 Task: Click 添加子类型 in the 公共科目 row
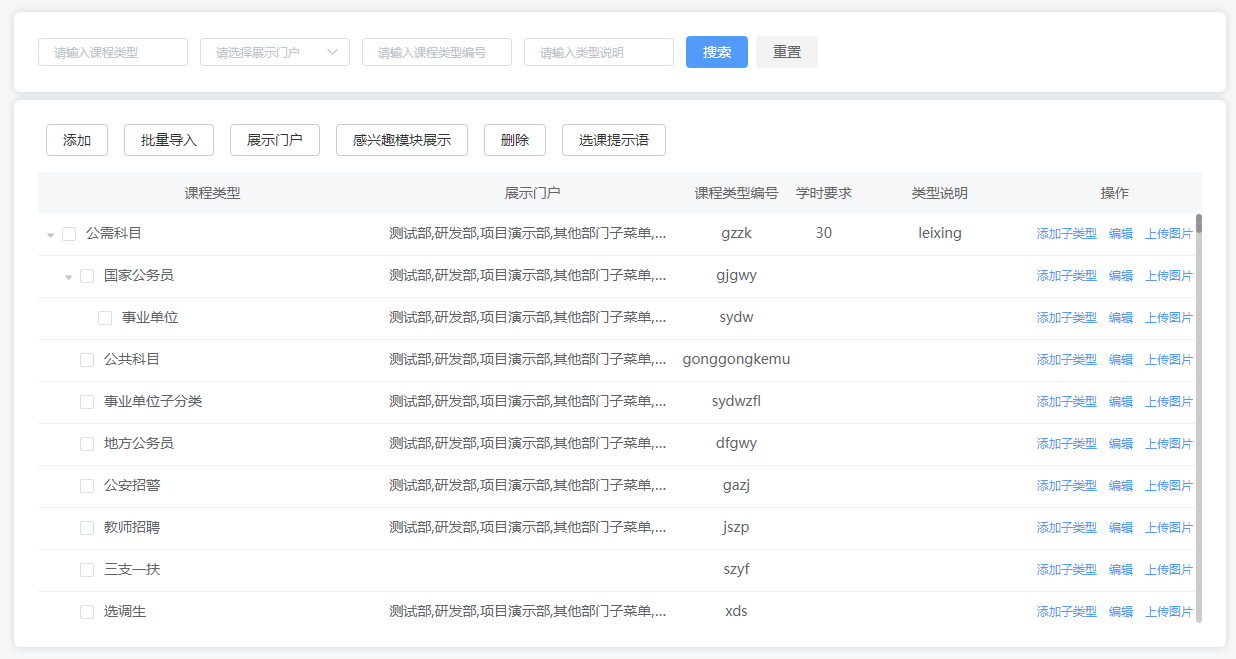point(1067,360)
